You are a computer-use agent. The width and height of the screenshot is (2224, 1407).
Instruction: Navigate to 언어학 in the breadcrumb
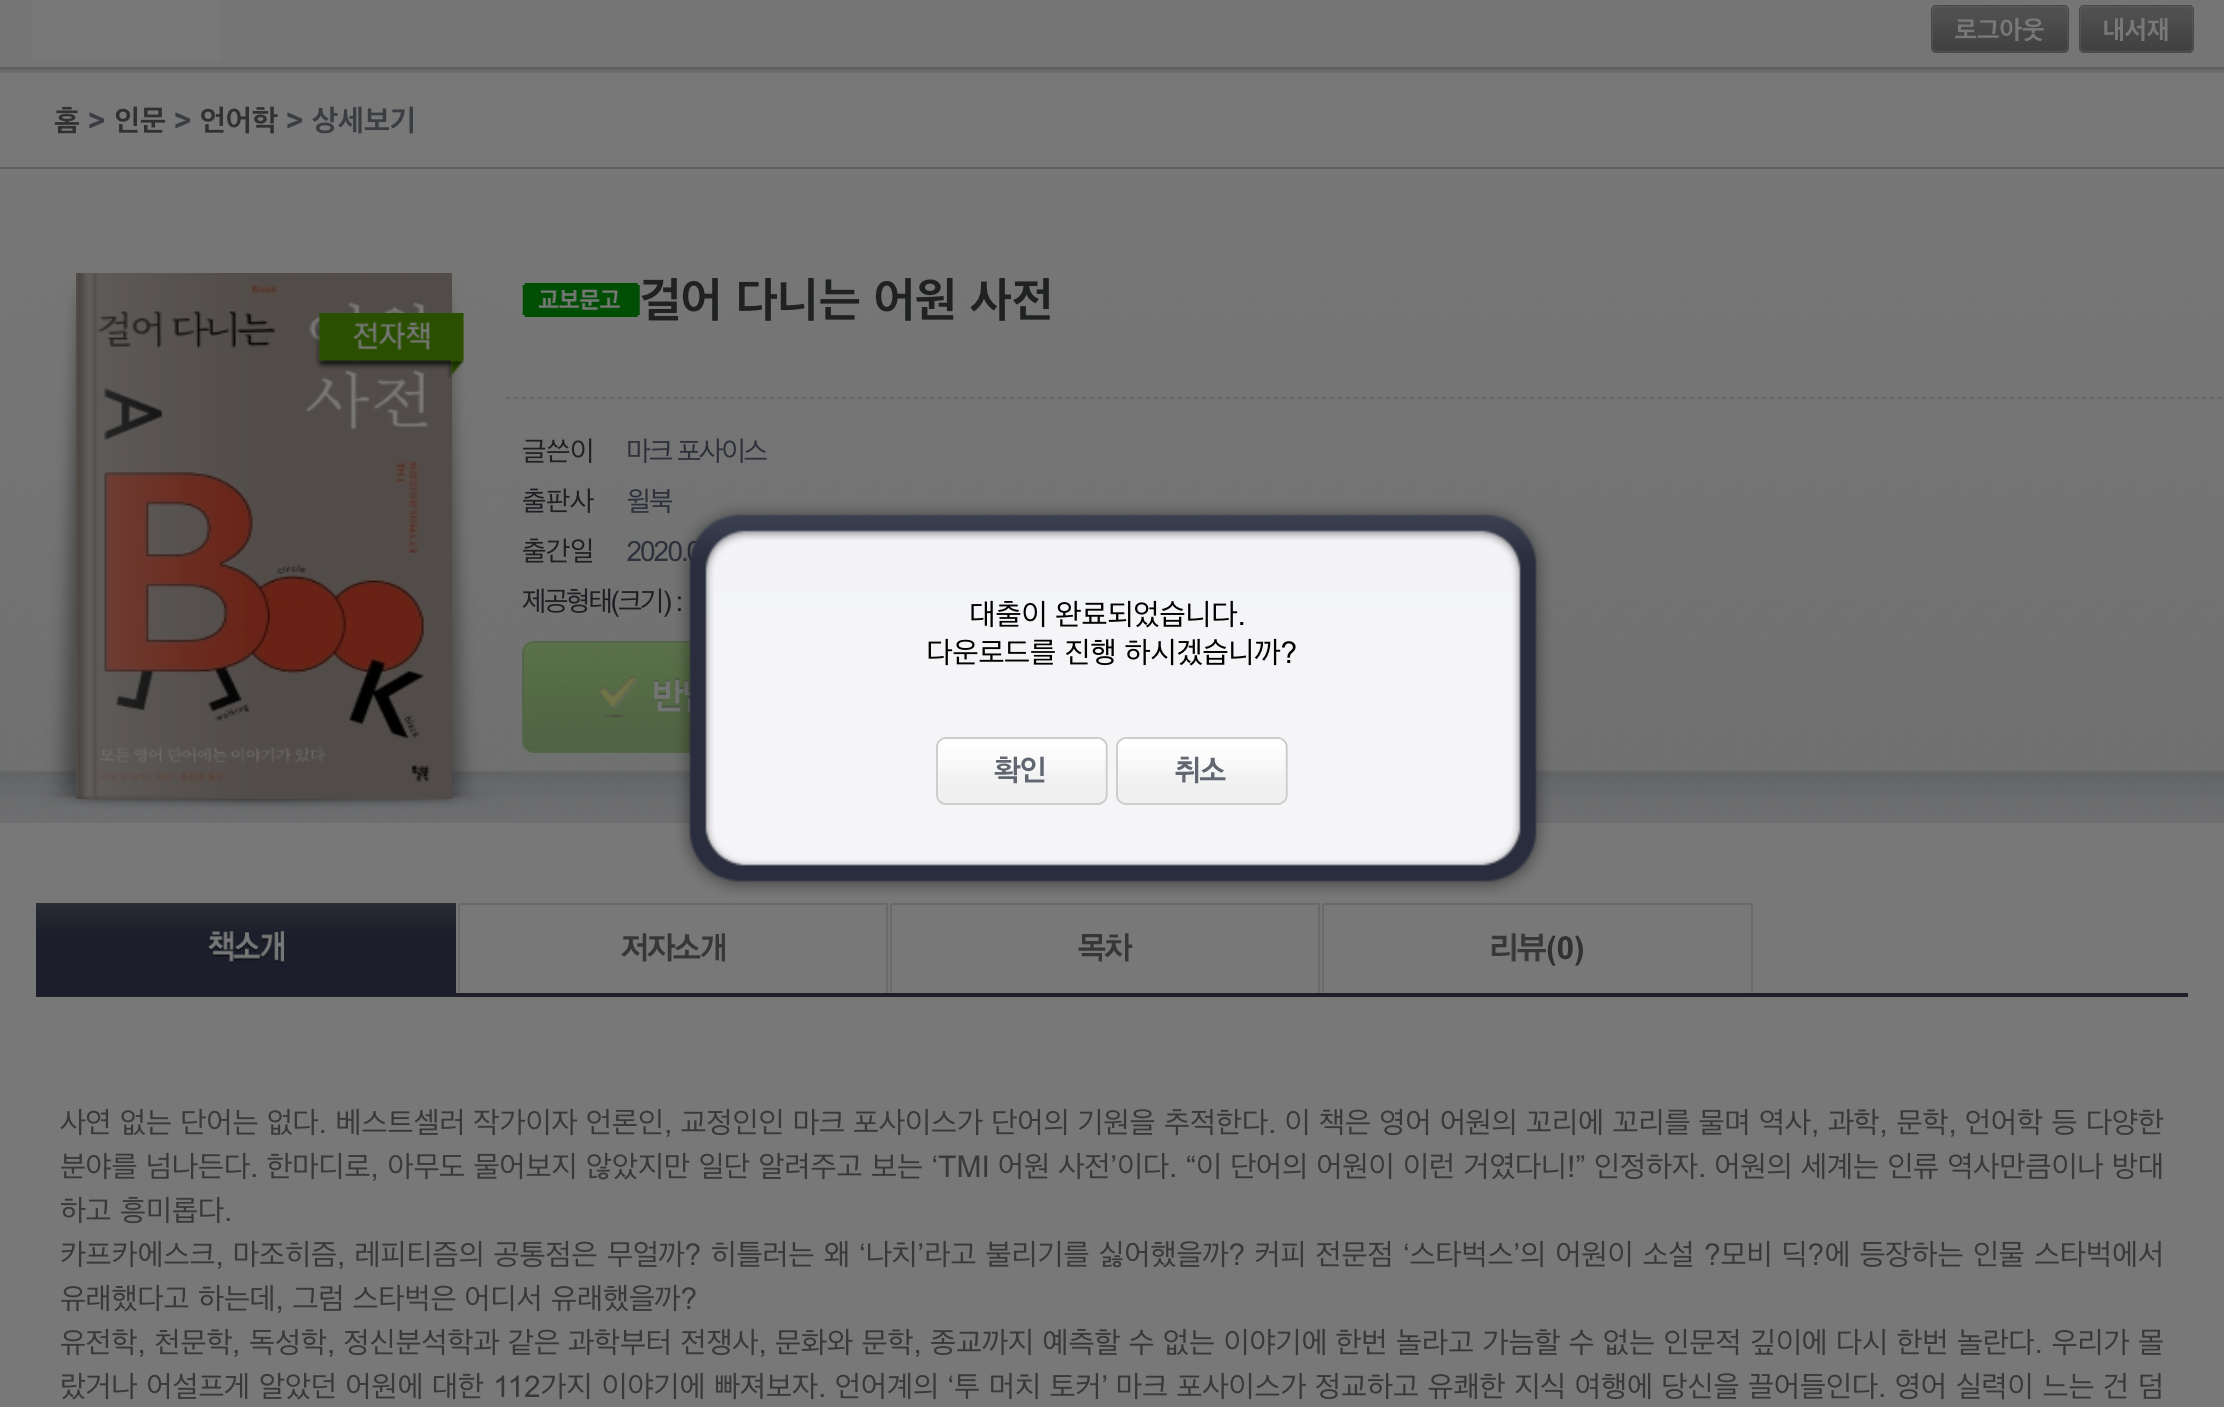point(238,120)
